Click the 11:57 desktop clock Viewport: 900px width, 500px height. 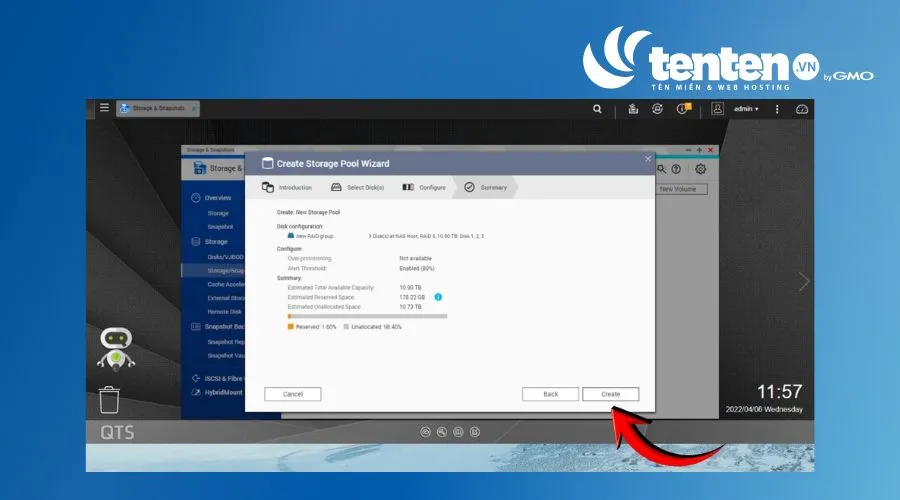point(779,392)
